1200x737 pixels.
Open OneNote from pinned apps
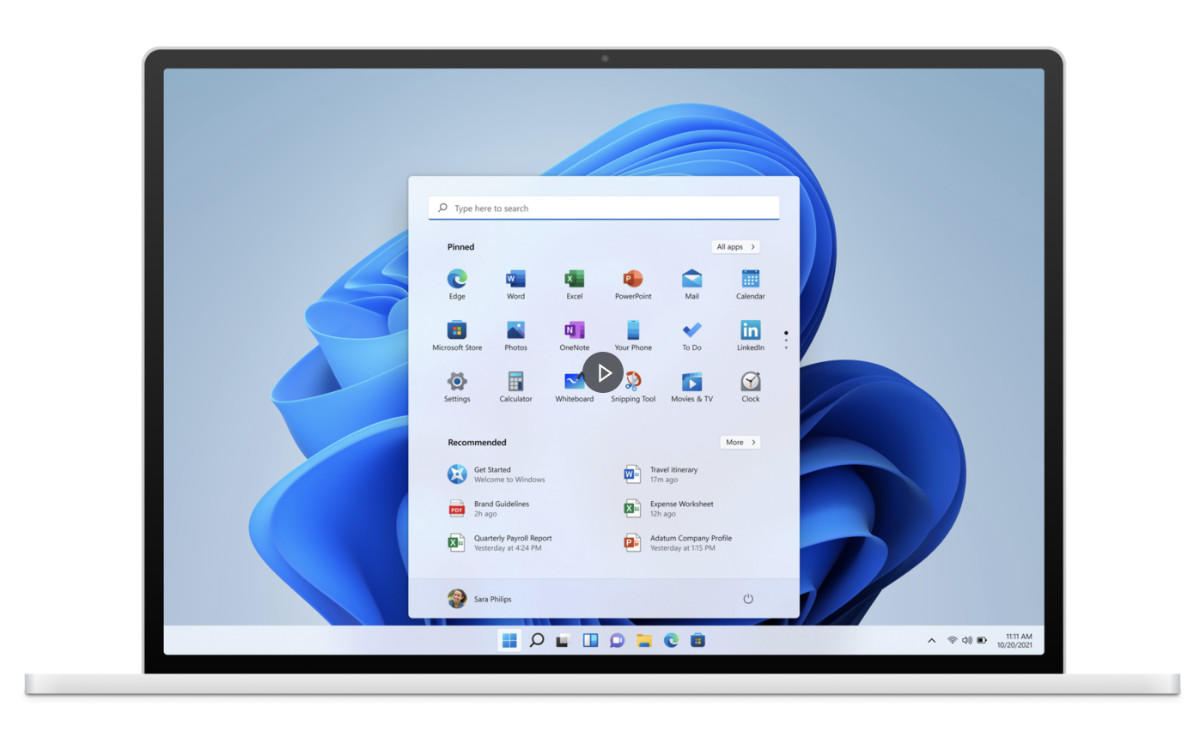click(574, 335)
